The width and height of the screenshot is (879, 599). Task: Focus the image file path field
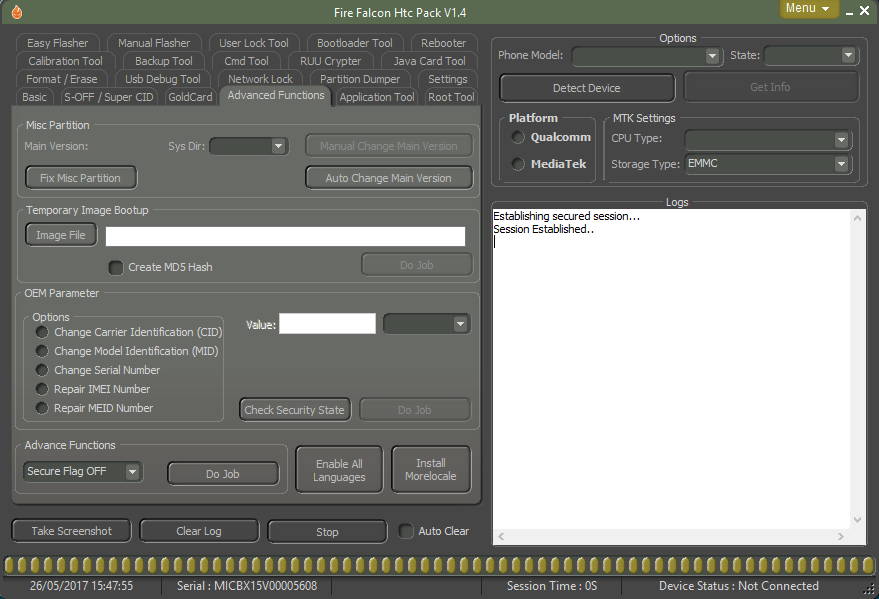click(x=285, y=236)
